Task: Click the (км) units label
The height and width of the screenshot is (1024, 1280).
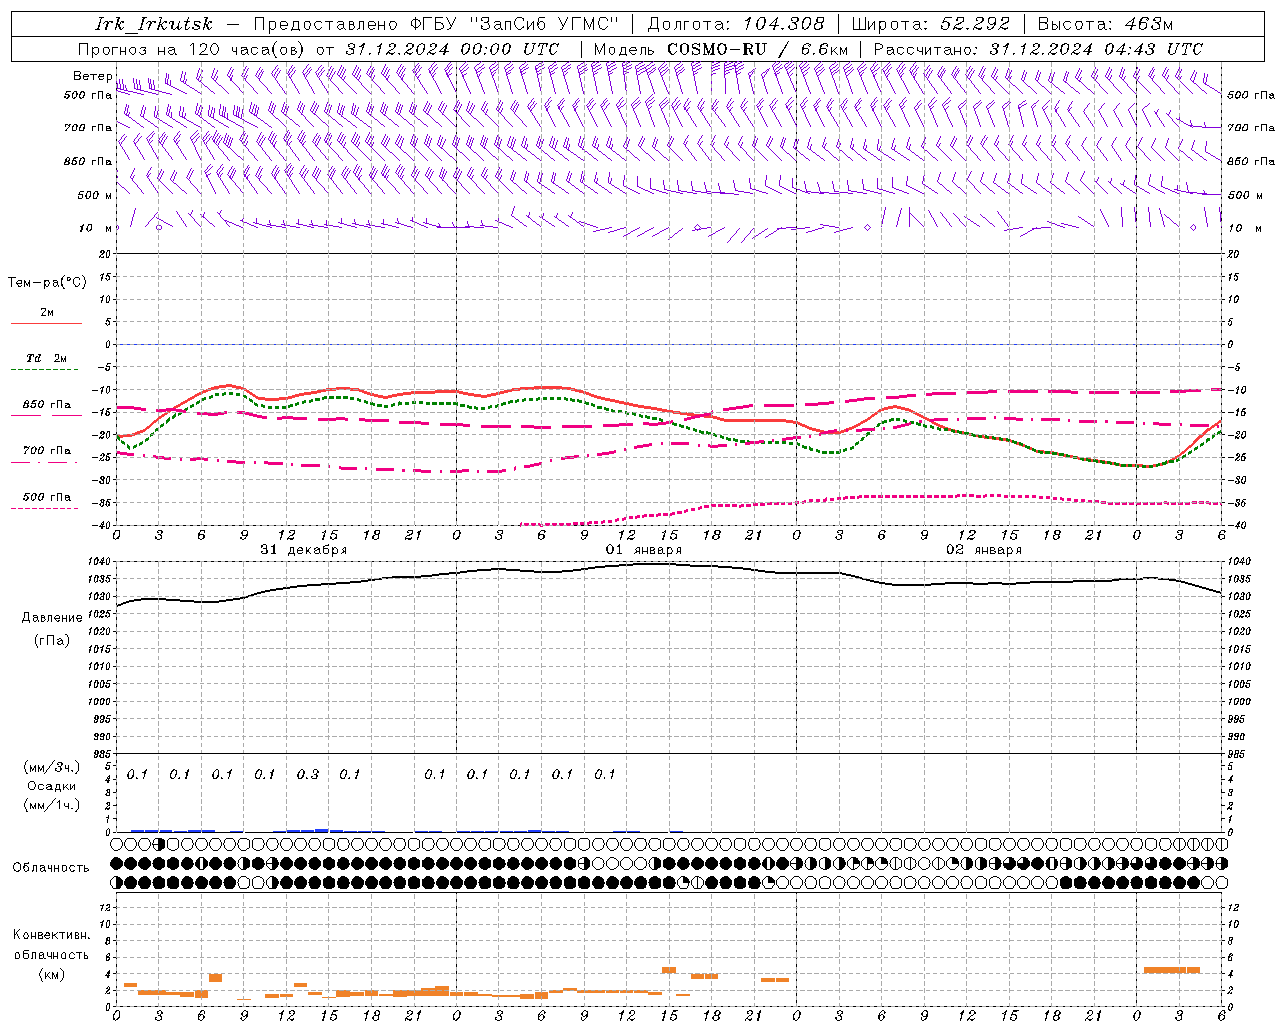Action: coord(51,974)
